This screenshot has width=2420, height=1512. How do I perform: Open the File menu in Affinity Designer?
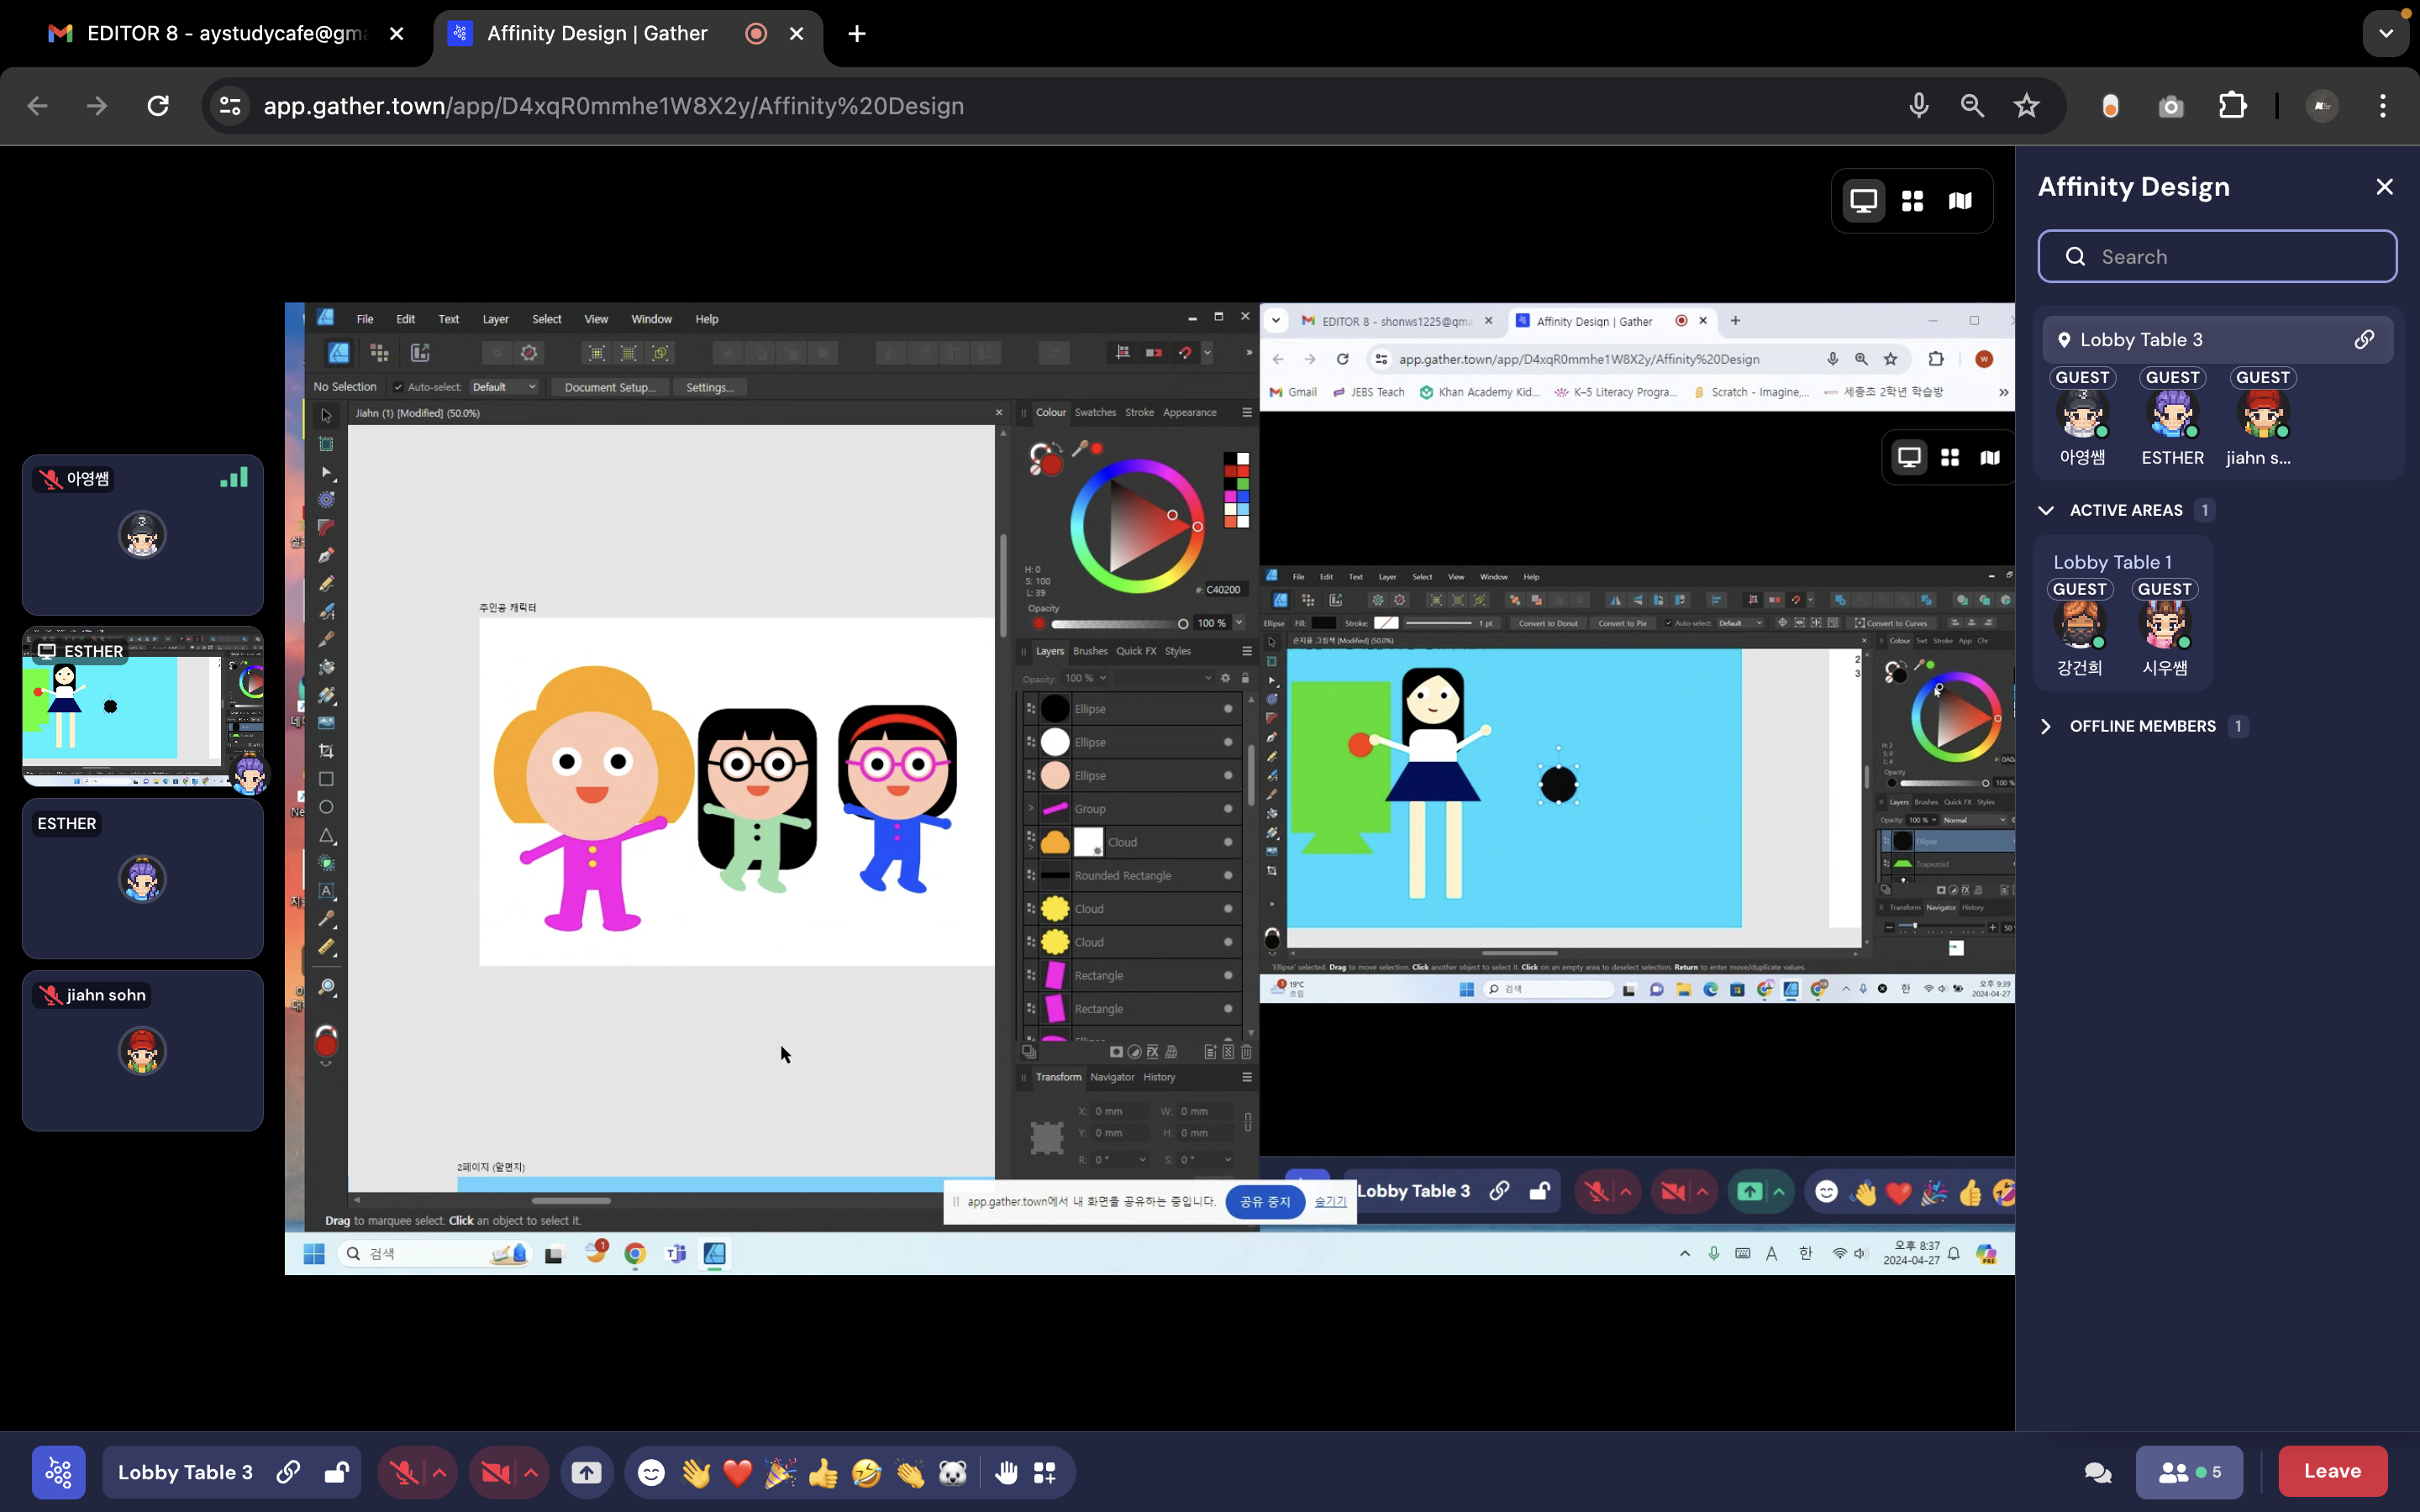coord(365,319)
